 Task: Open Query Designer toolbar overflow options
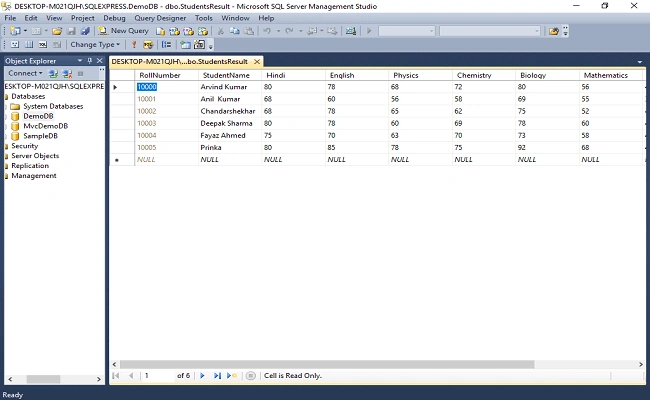click(x=211, y=46)
